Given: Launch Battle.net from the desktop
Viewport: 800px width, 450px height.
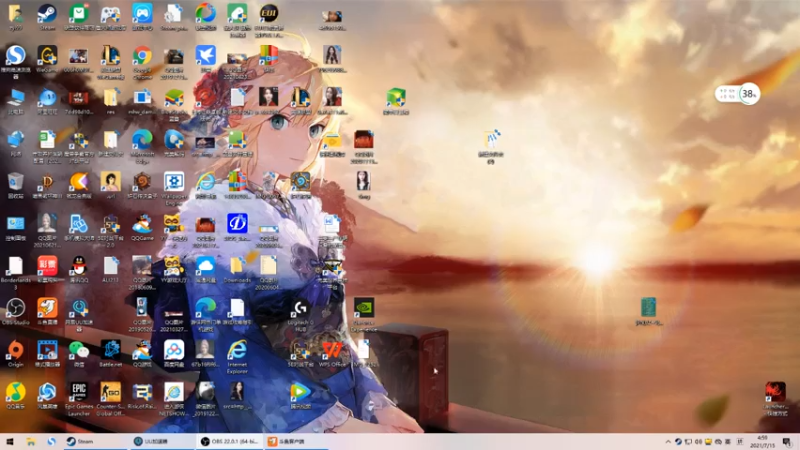Looking at the screenshot, I should click(x=111, y=353).
